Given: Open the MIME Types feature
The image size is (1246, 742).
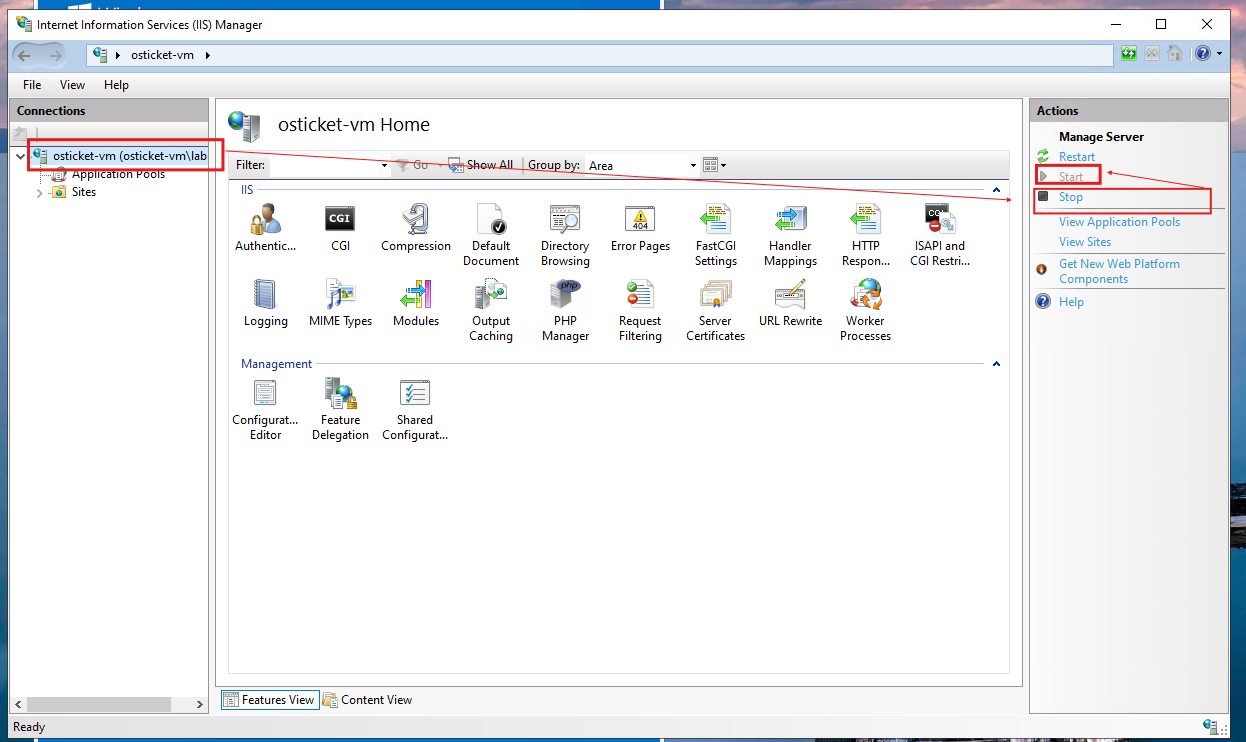Looking at the screenshot, I should point(340,304).
